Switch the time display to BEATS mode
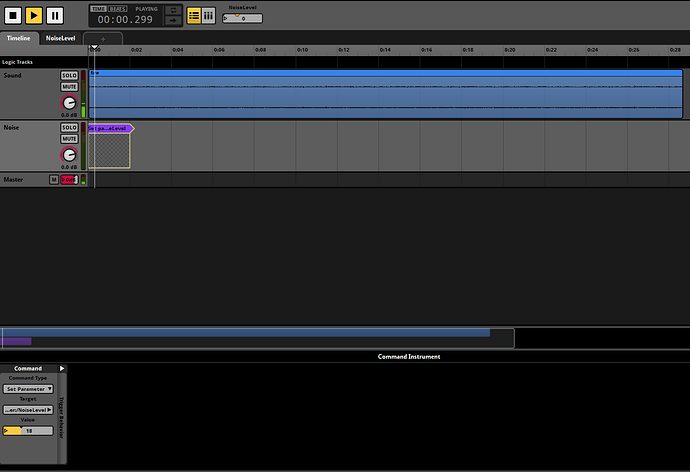 pos(117,9)
